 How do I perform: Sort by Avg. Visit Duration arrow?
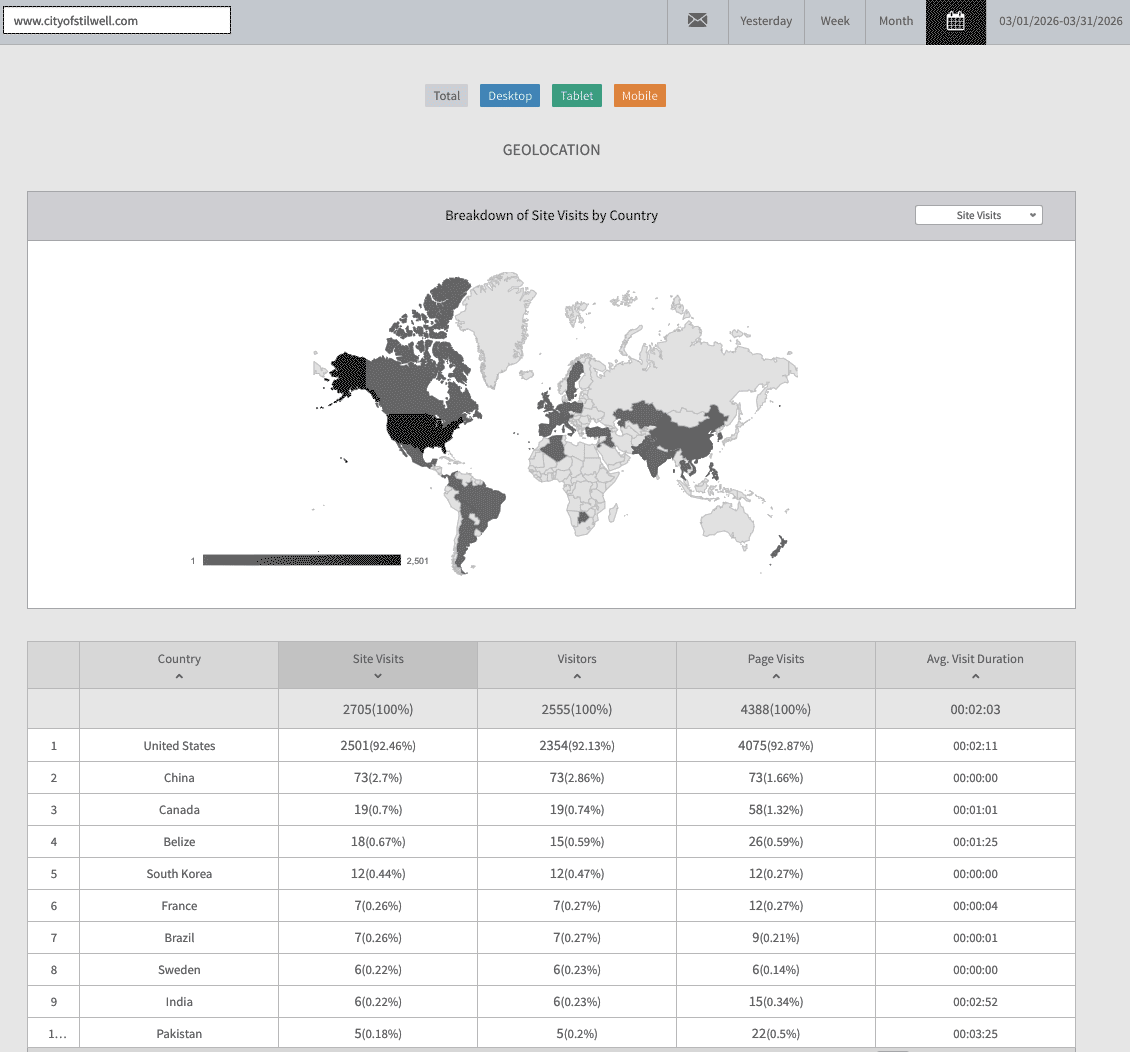coord(975,677)
